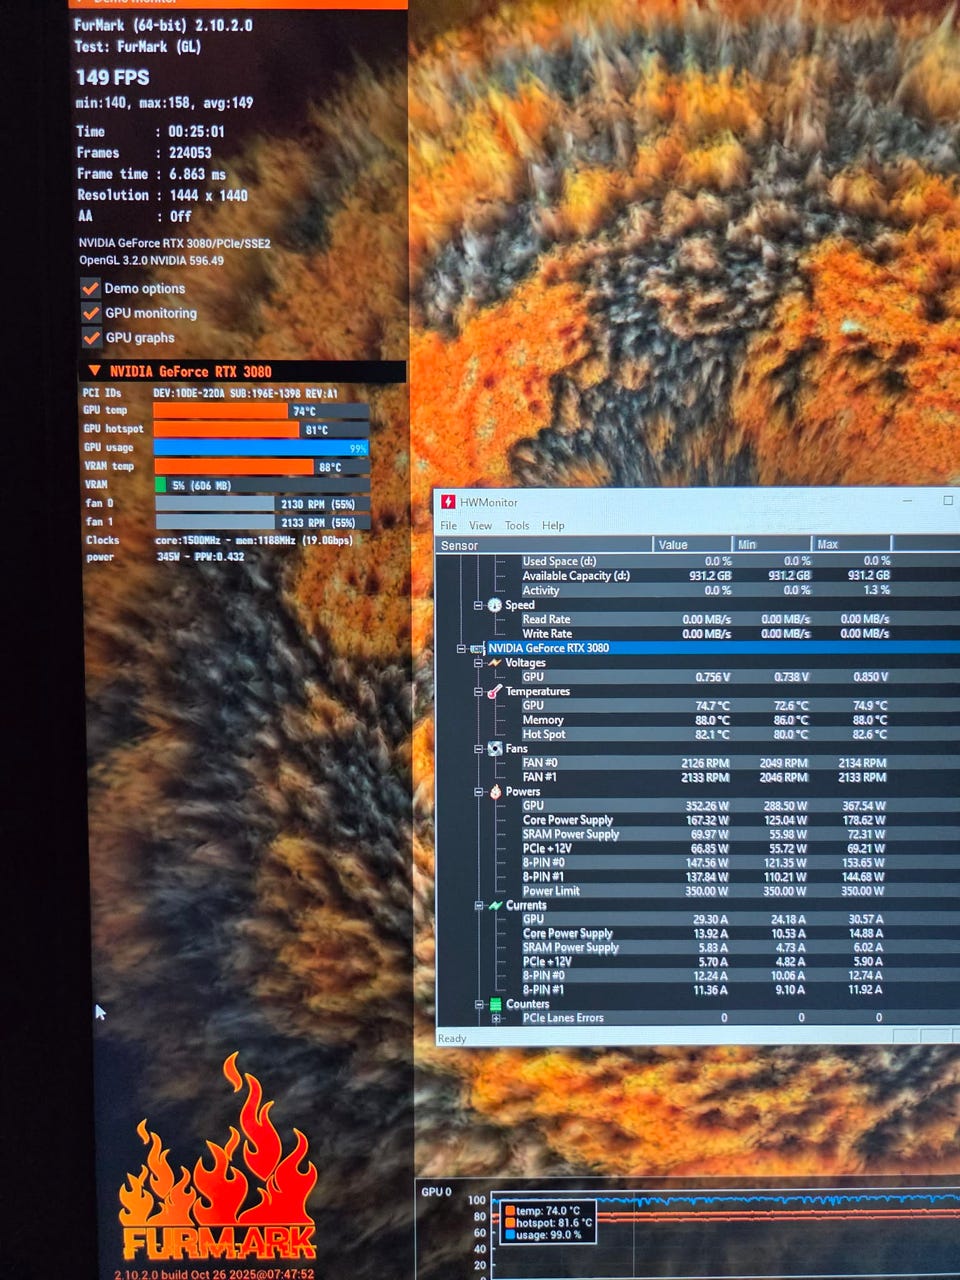Collapse the Currents group
Viewport: 960px width, 1280px height.
click(480, 905)
